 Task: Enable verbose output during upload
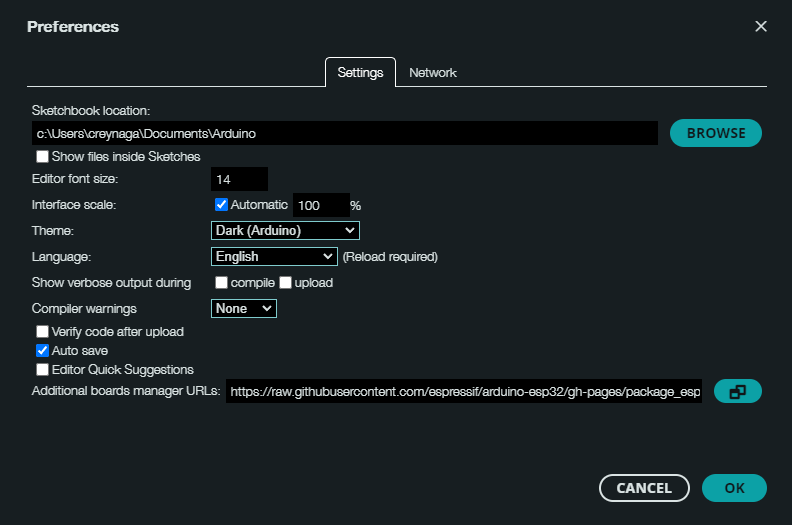(285, 282)
